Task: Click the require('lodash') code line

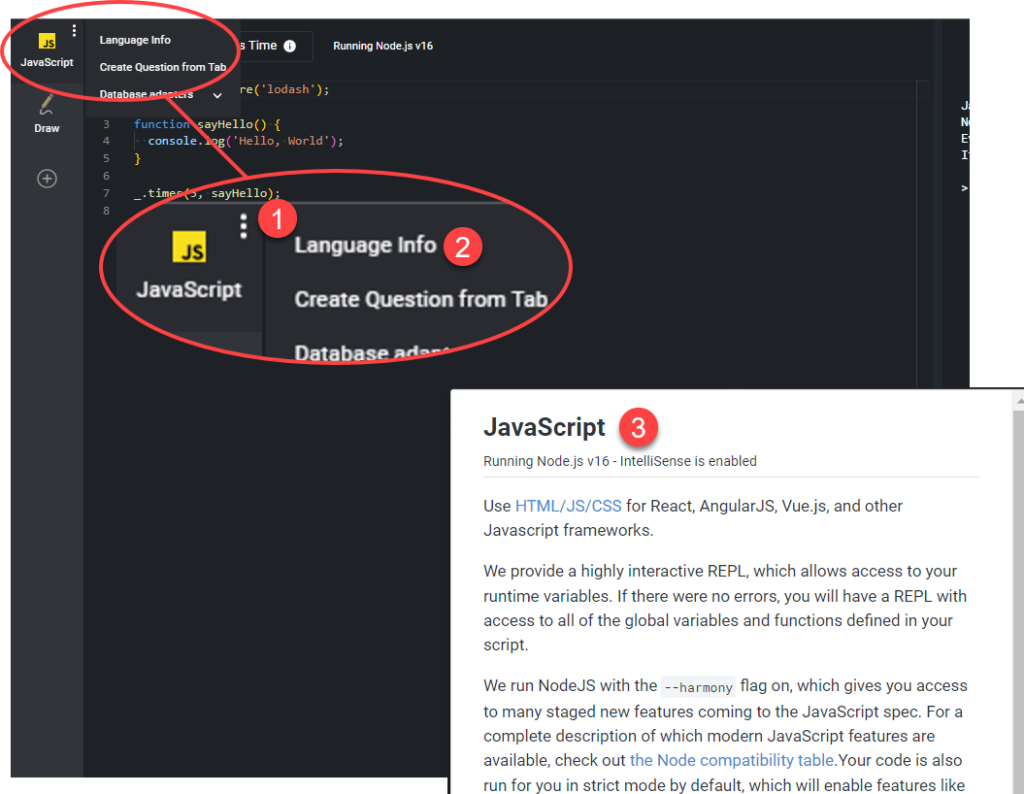Action: click(x=284, y=89)
